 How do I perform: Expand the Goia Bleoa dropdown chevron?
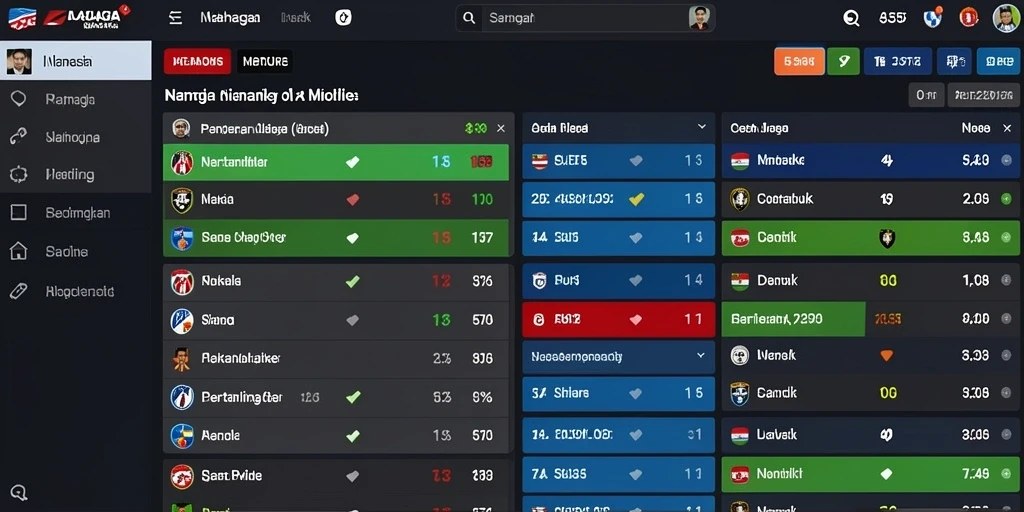[x=701, y=127]
